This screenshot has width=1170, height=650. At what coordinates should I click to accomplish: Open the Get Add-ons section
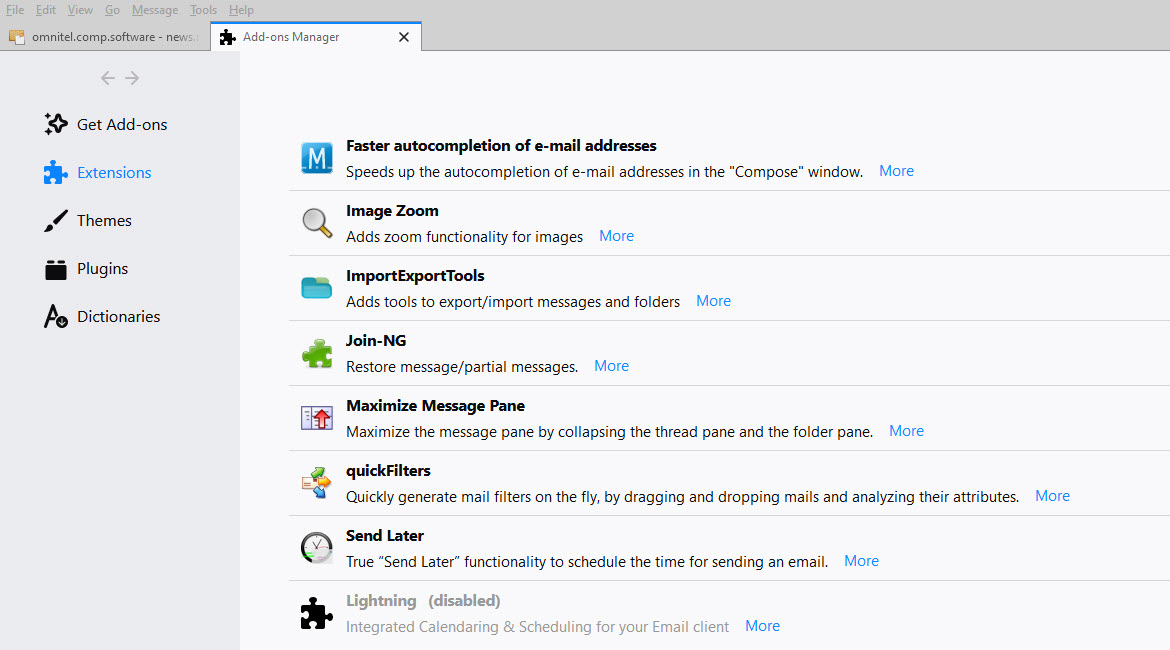[x=121, y=125]
